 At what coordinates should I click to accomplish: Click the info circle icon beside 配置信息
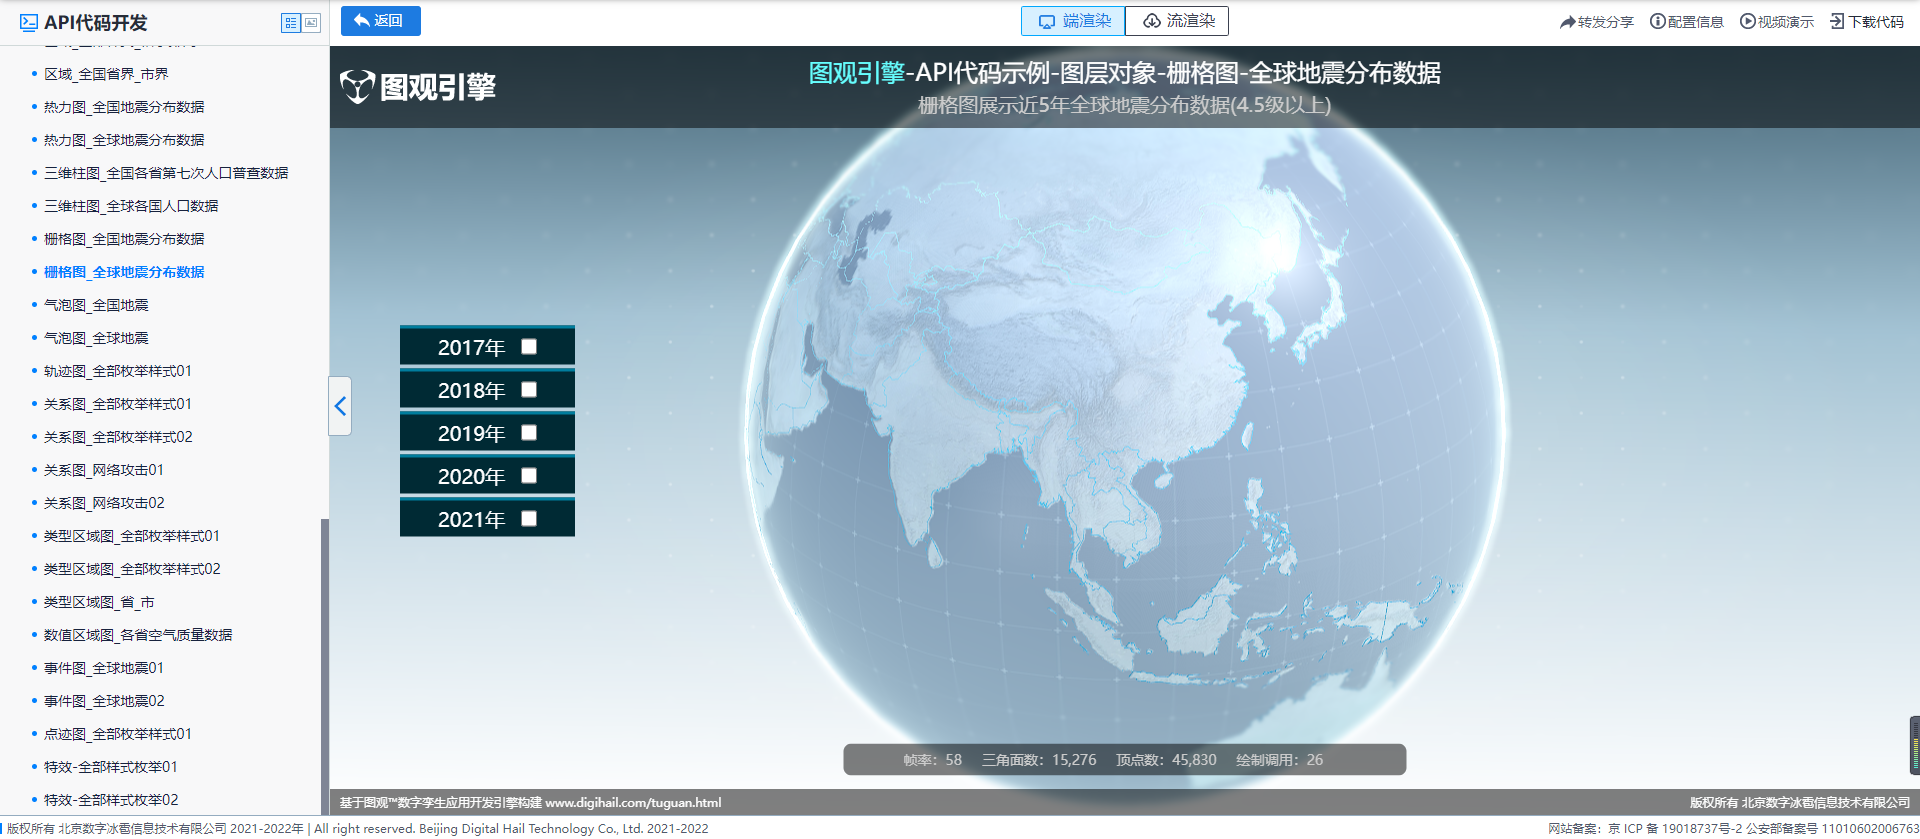pyautogui.click(x=1657, y=21)
